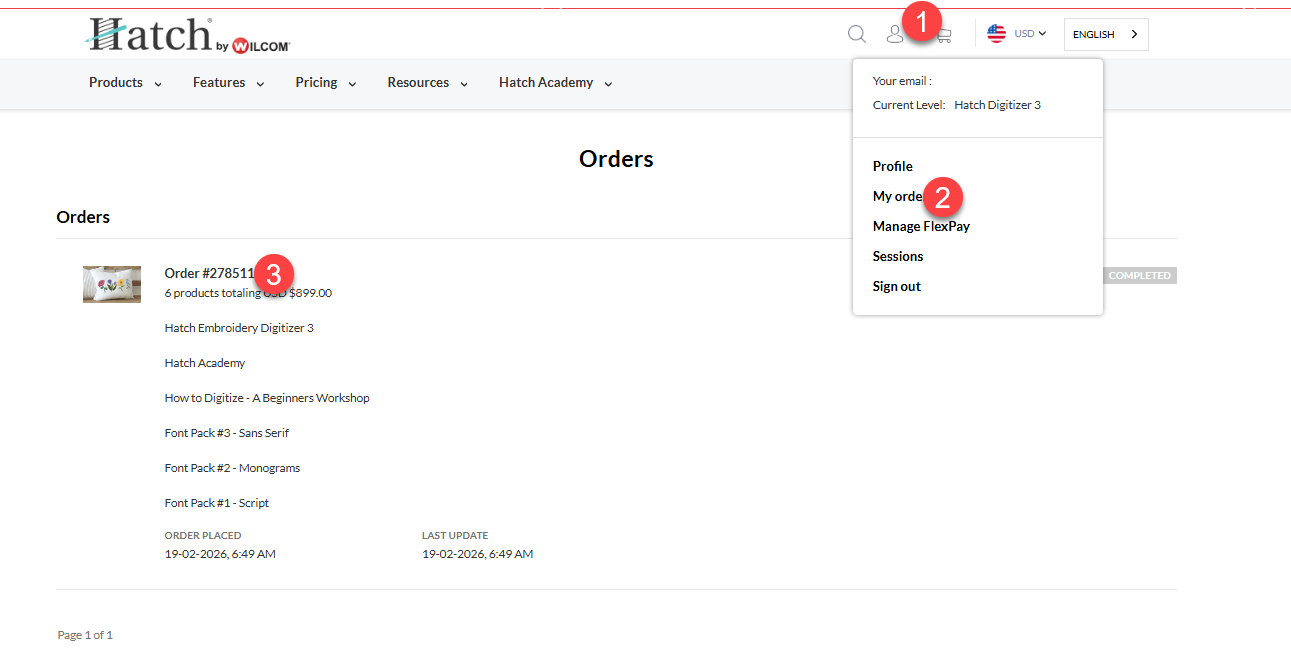Open Manage FlexPay
1291x669 pixels.
click(921, 226)
